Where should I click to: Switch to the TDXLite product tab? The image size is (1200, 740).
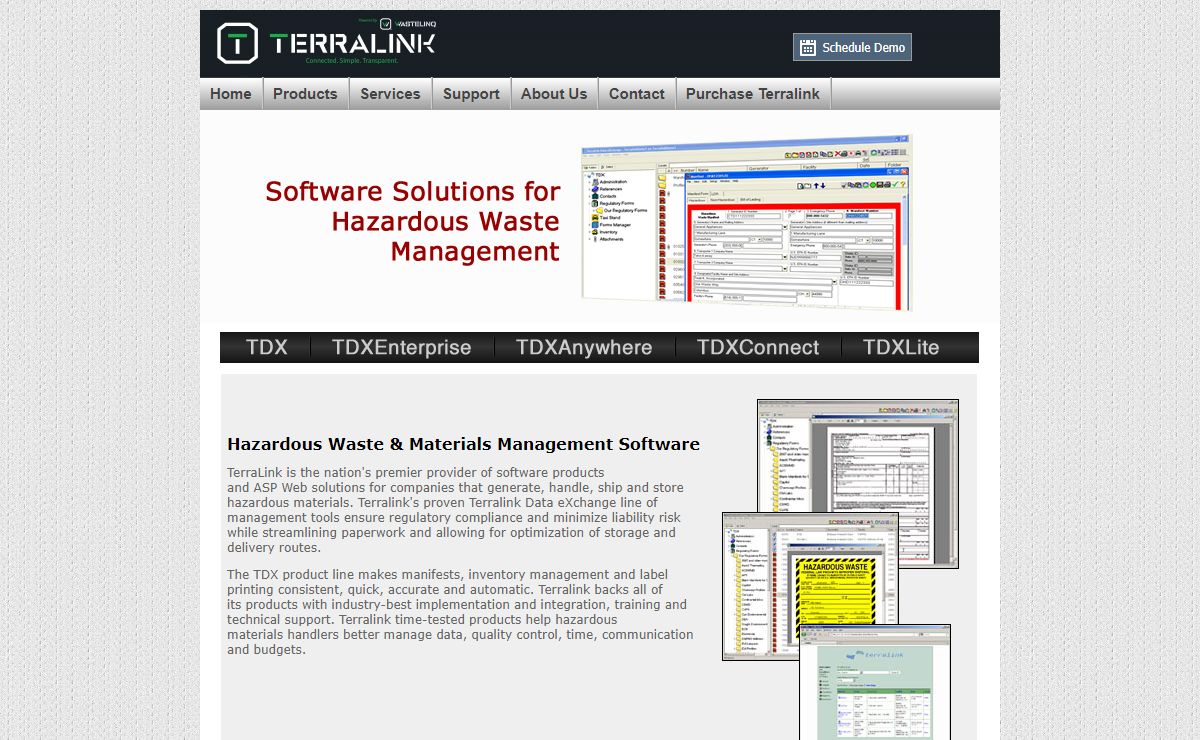901,347
